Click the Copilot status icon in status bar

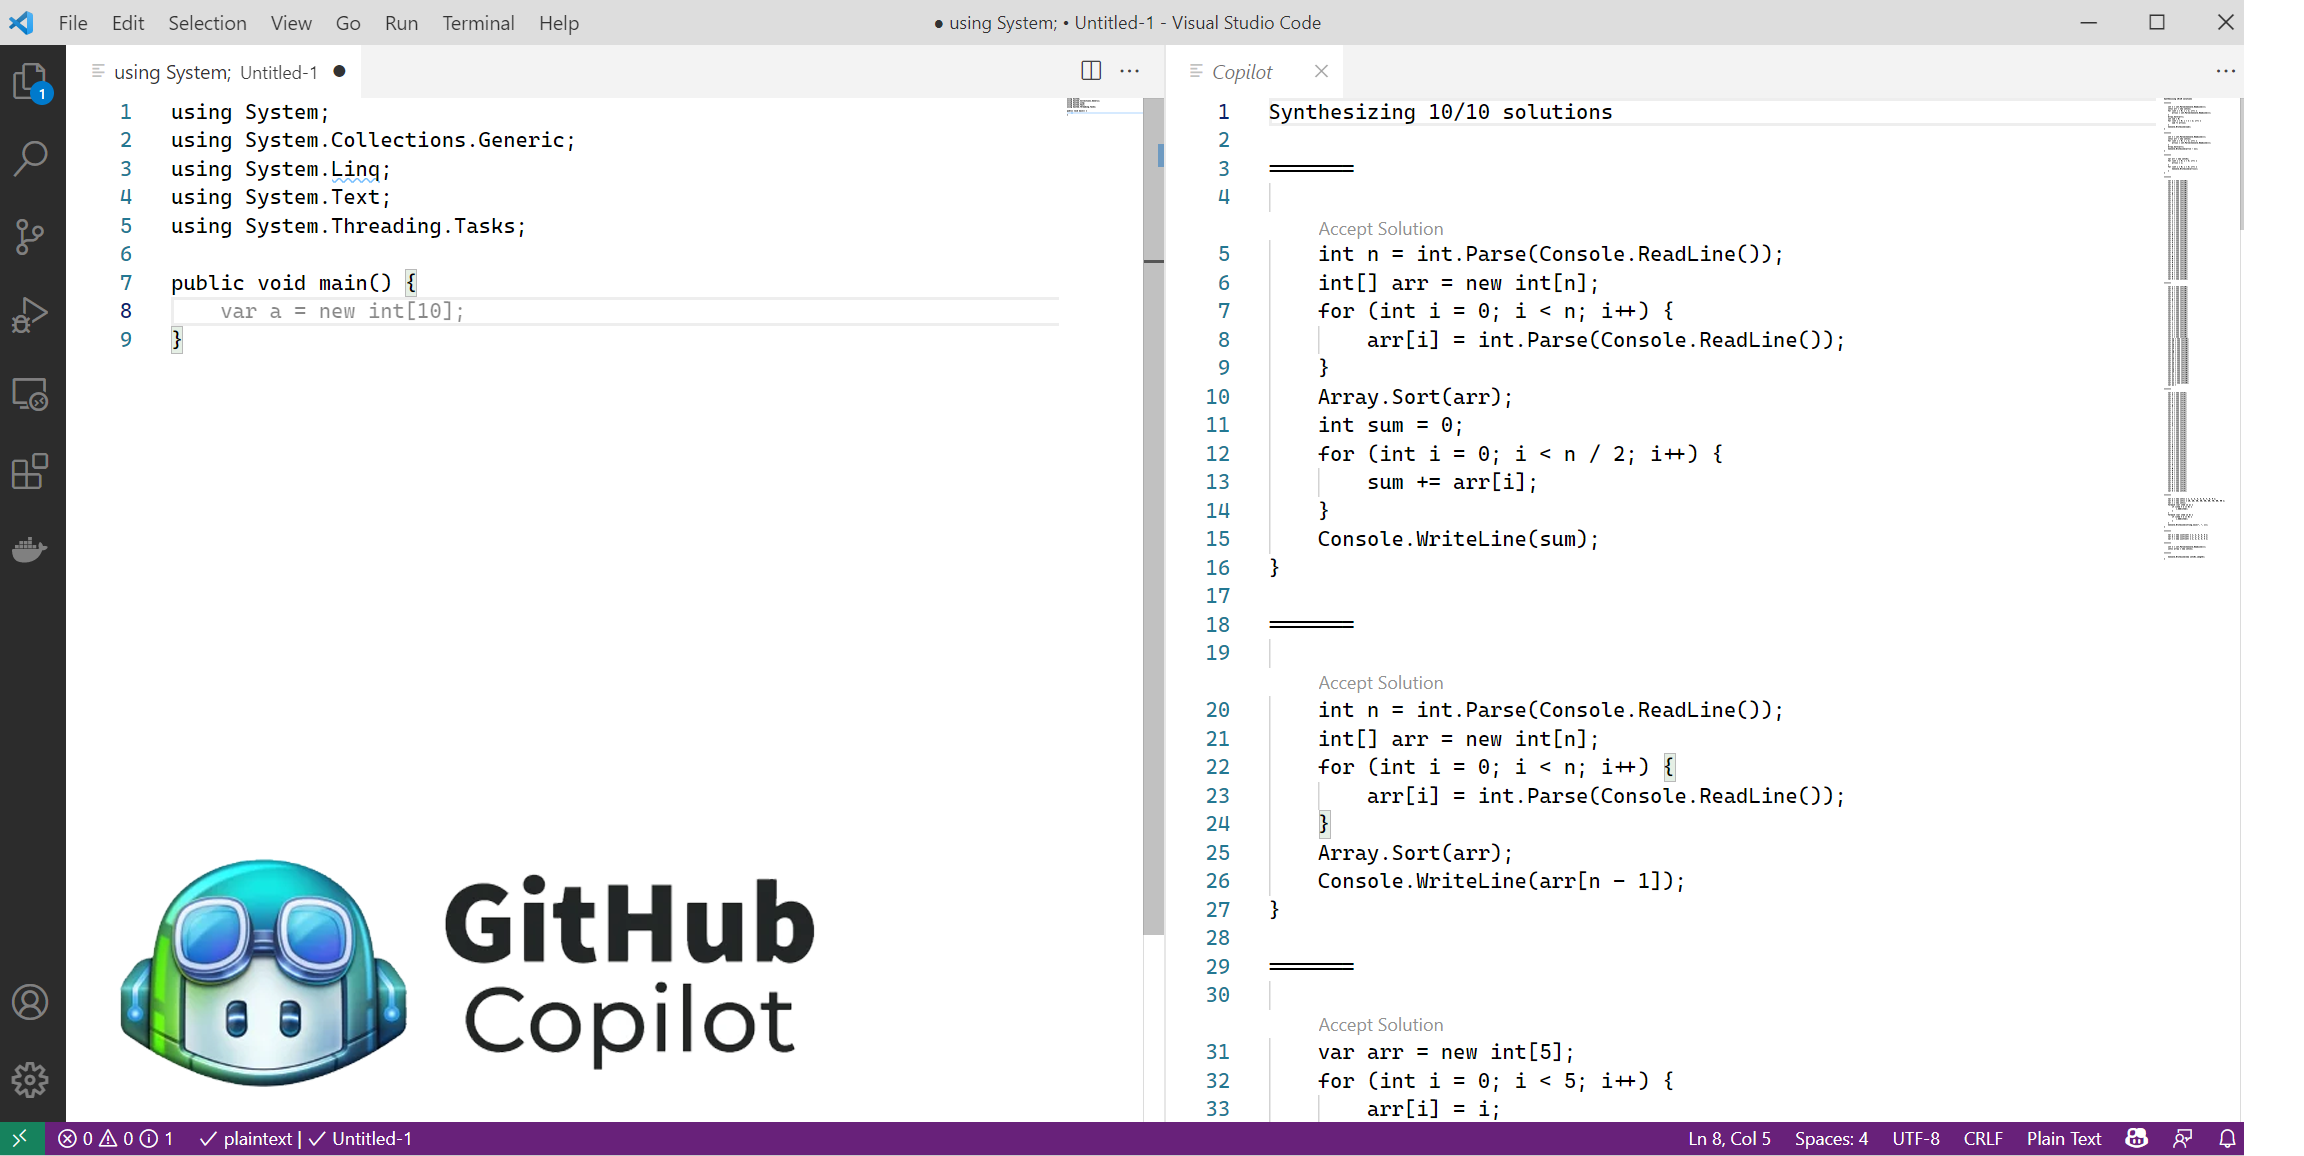(x=2136, y=1138)
